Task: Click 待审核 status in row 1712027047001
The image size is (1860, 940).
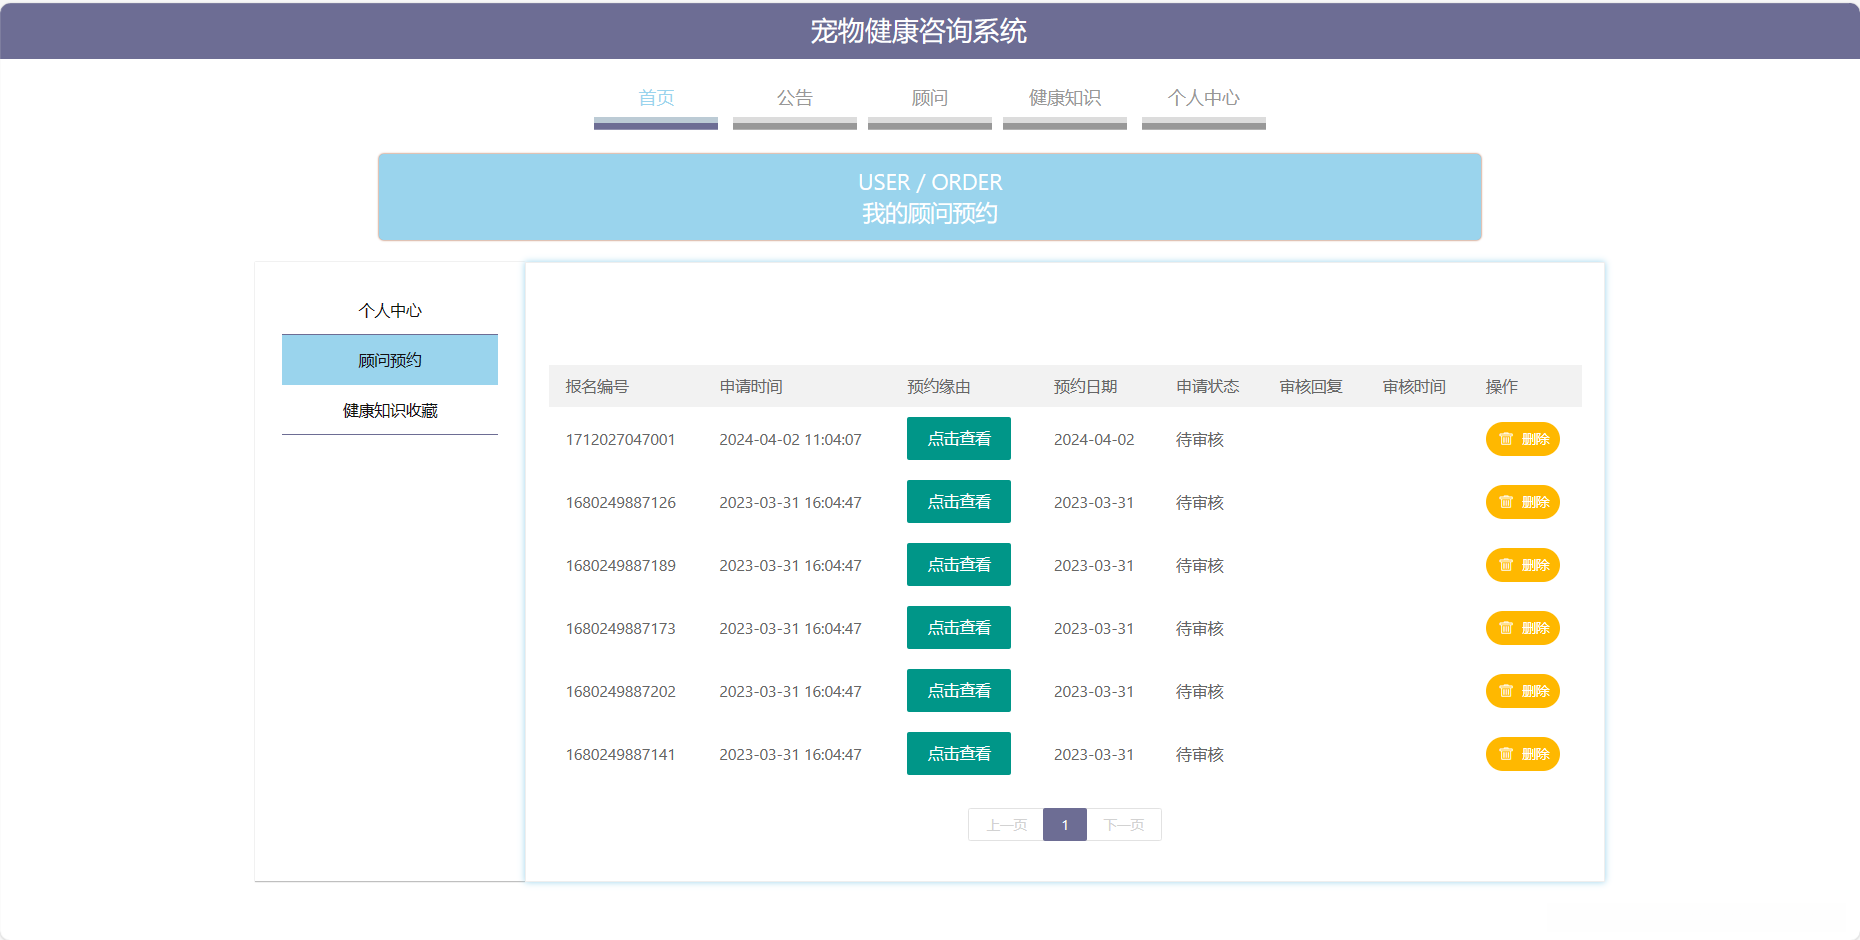Action: [x=1200, y=440]
